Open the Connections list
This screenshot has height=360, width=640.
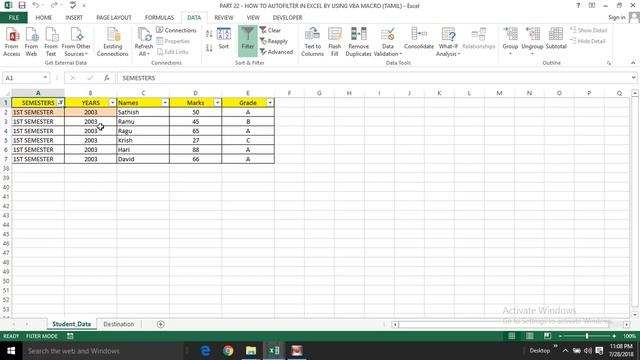pos(176,30)
